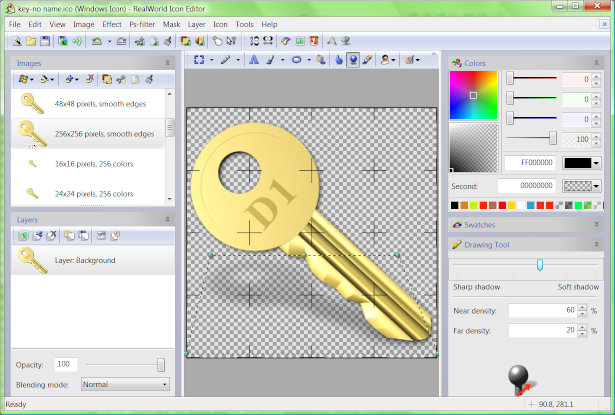
Task: Open the Ellipse shape dropdown arrow
Action: (309, 60)
